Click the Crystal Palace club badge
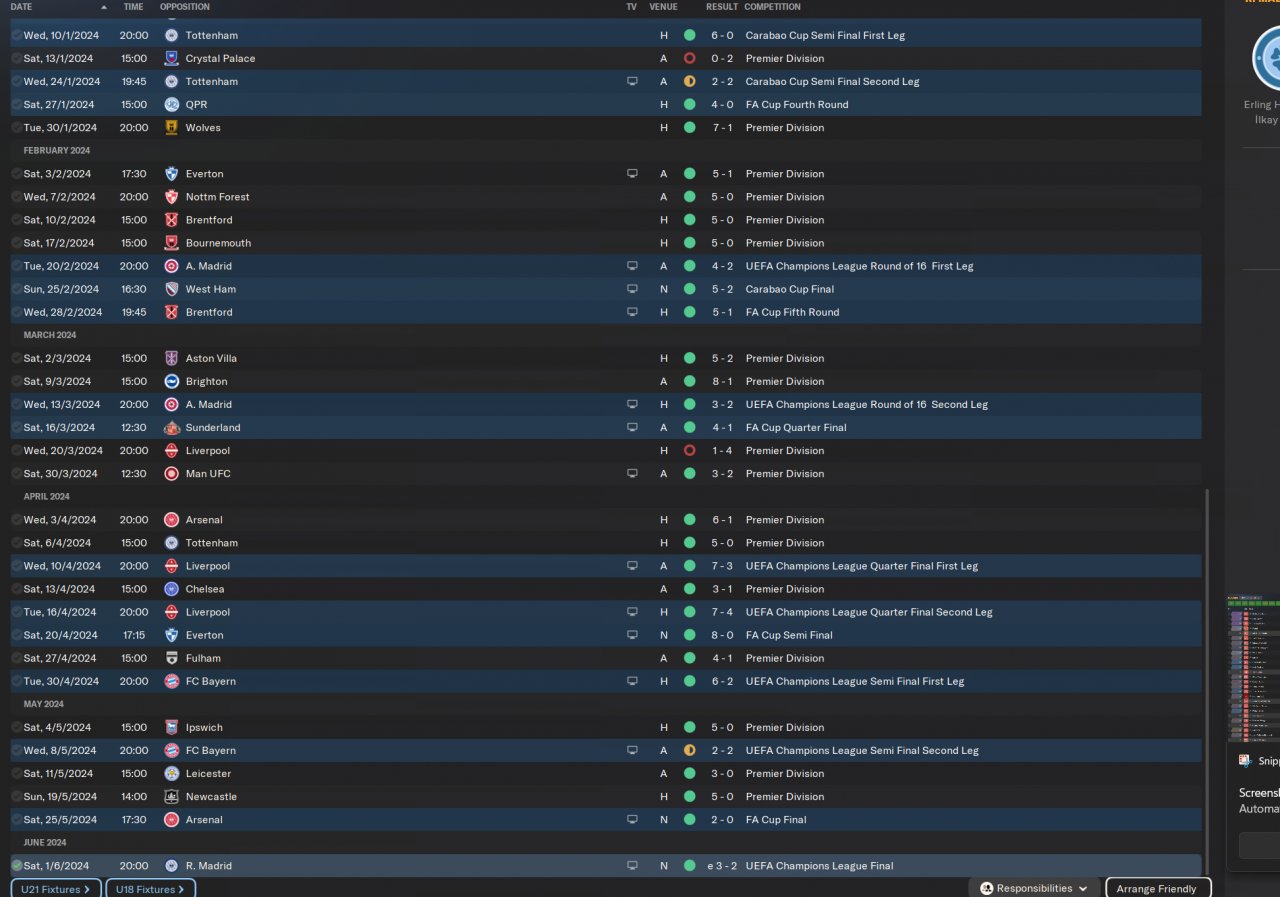The width and height of the screenshot is (1280, 897). click(171, 58)
